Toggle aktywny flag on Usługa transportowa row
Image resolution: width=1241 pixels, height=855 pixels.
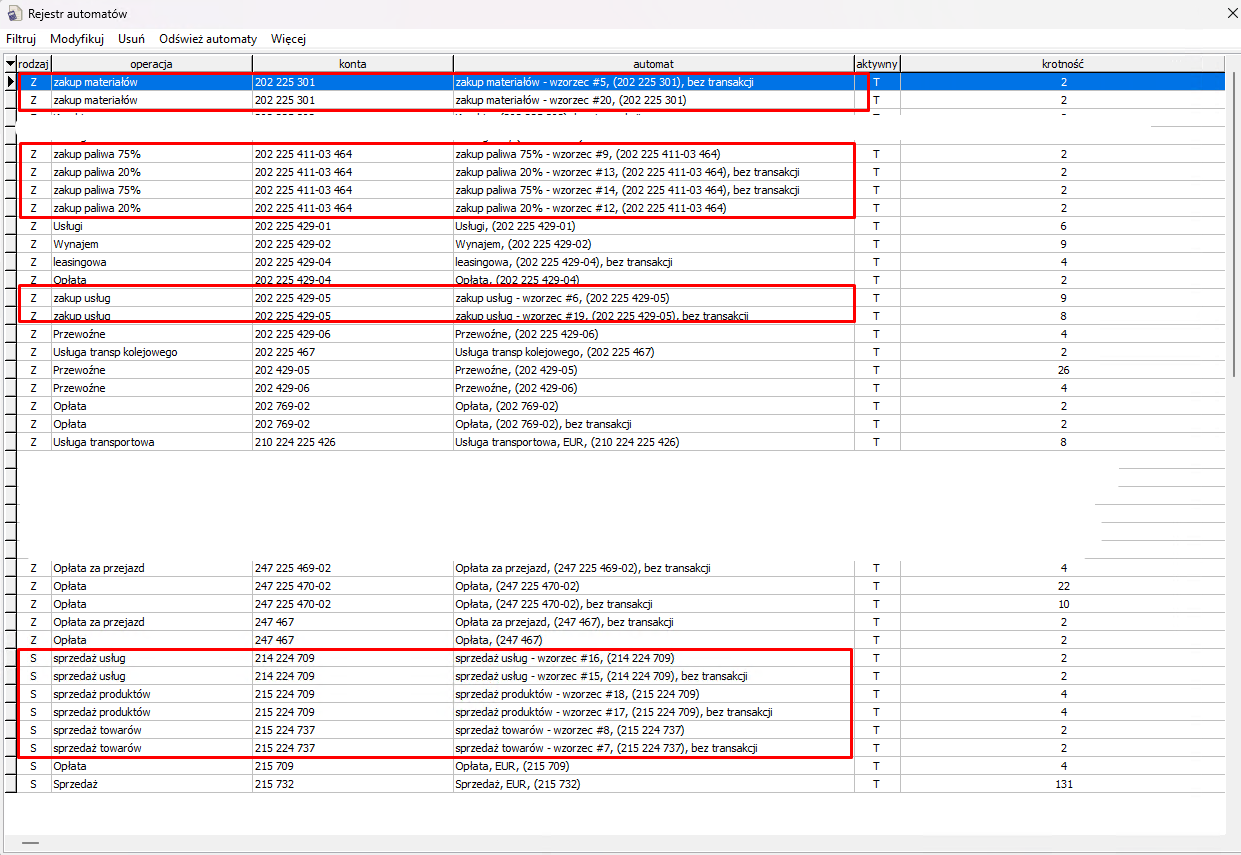877,442
